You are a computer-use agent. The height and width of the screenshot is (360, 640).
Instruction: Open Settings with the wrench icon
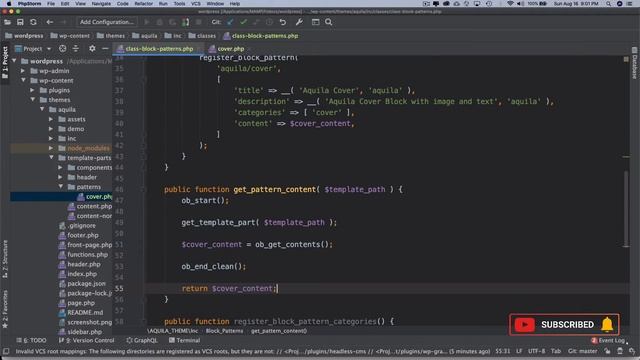299,22
